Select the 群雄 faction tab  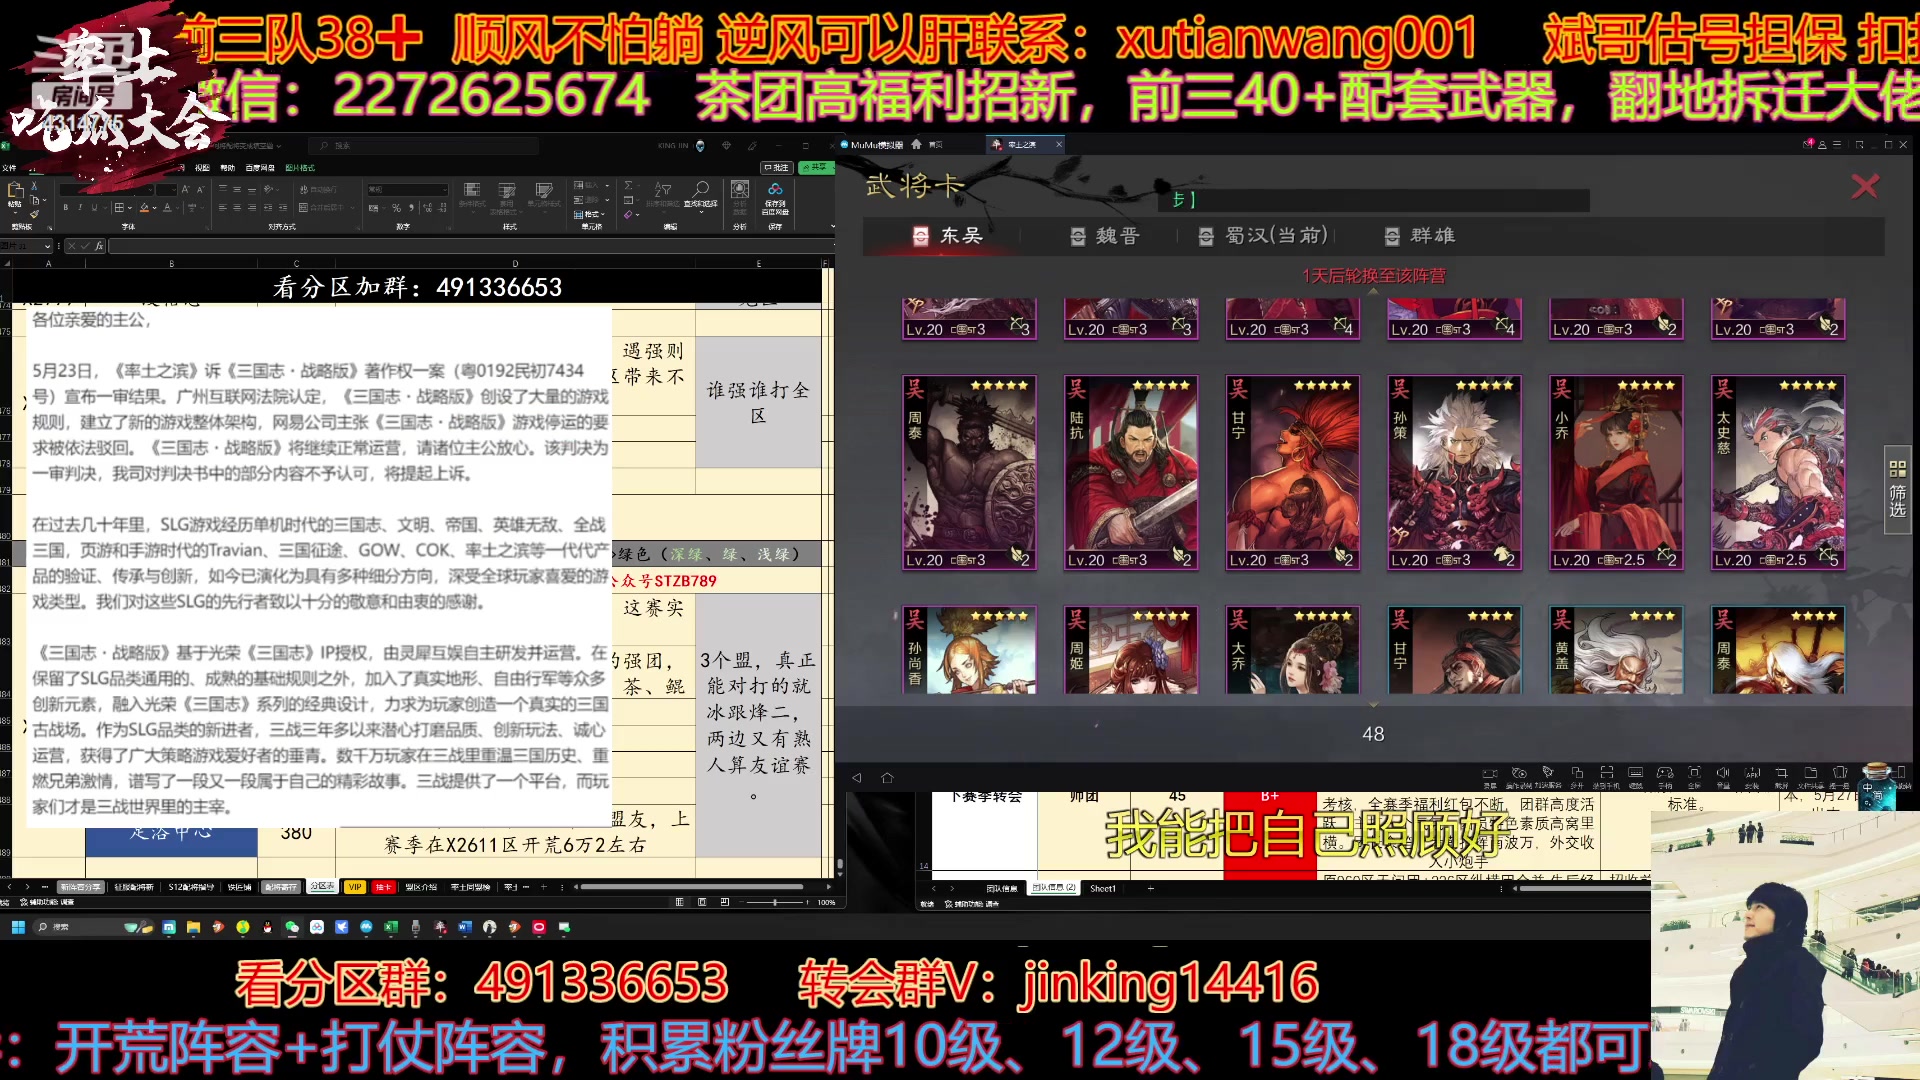pos(1420,236)
